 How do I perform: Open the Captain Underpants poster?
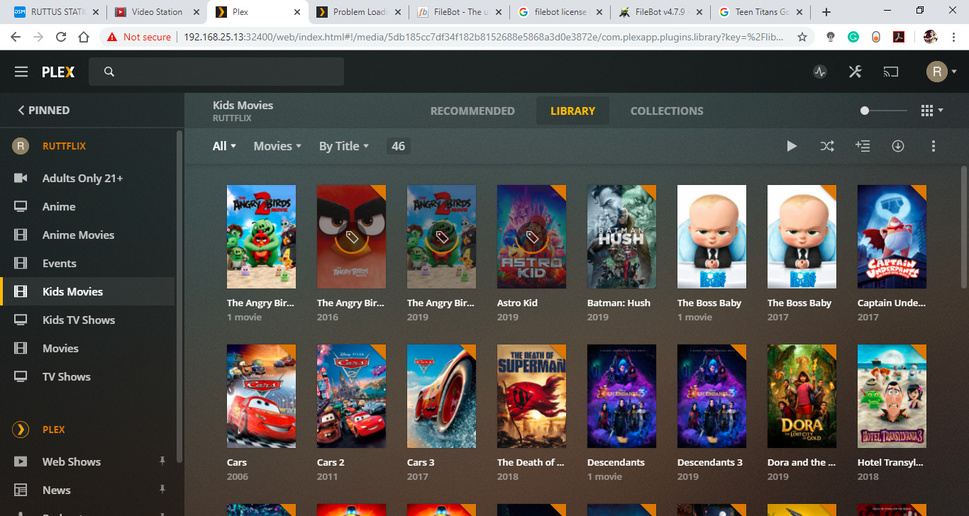point(892,237)
